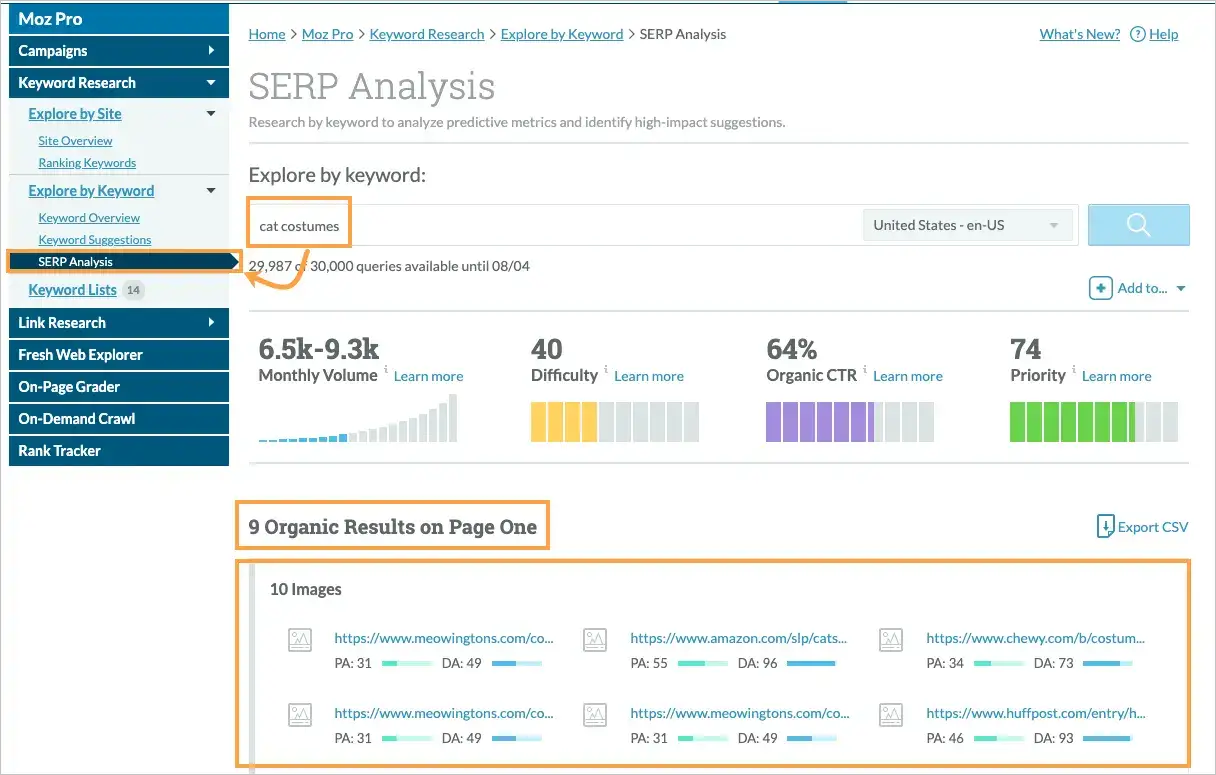Open Help via the question mark icon
This screenshot has height=775, width=1216.
pos(1138,34)
